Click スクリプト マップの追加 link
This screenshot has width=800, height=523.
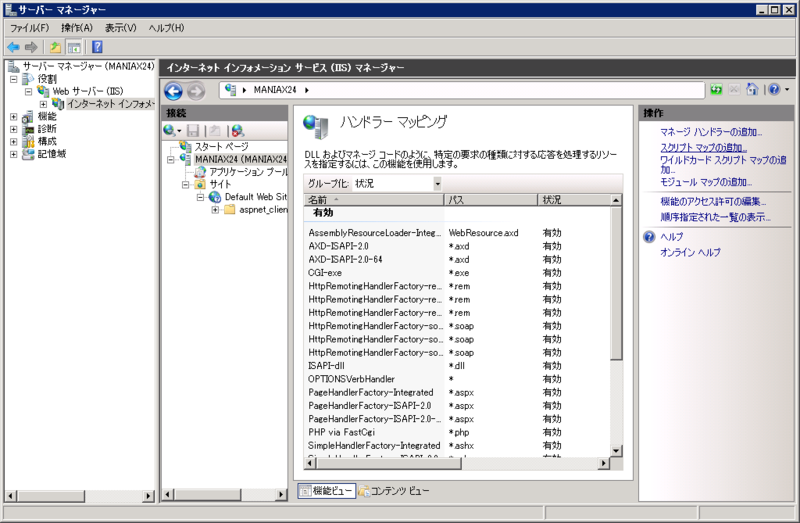click(704, 147)
